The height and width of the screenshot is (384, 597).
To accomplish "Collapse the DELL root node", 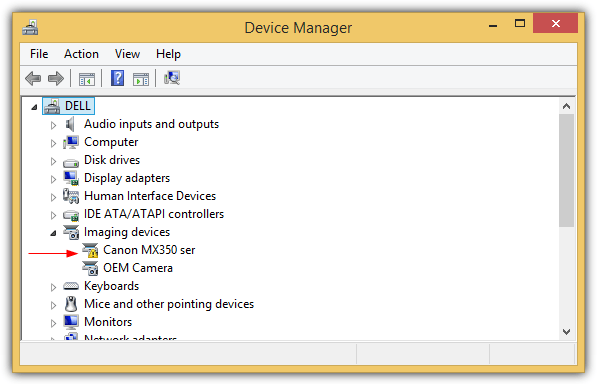I will click(x=34, y=107).
